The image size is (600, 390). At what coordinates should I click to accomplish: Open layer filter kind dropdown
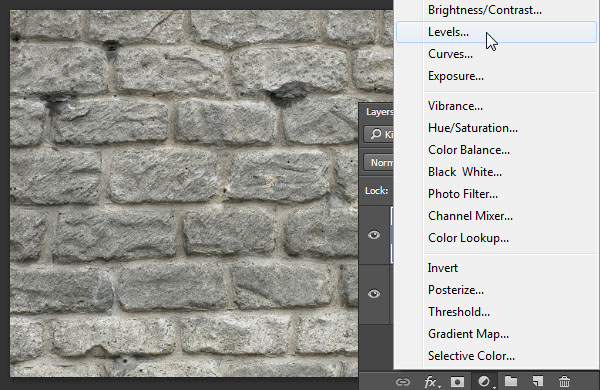tap(378, 134)
